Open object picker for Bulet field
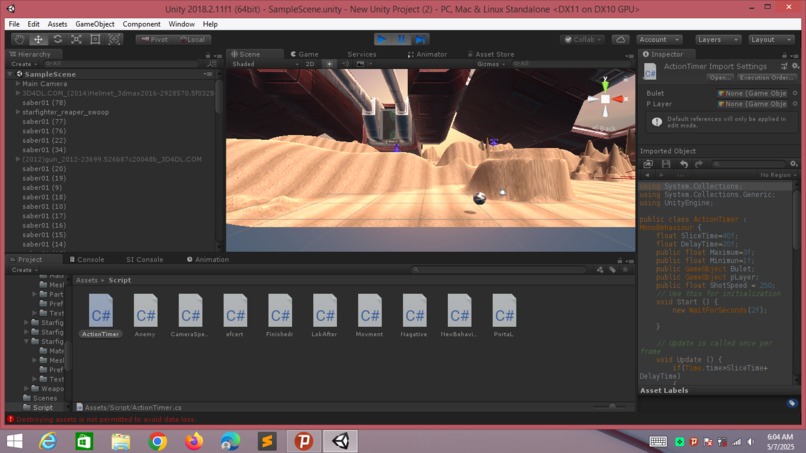 [x=795, y=93]
